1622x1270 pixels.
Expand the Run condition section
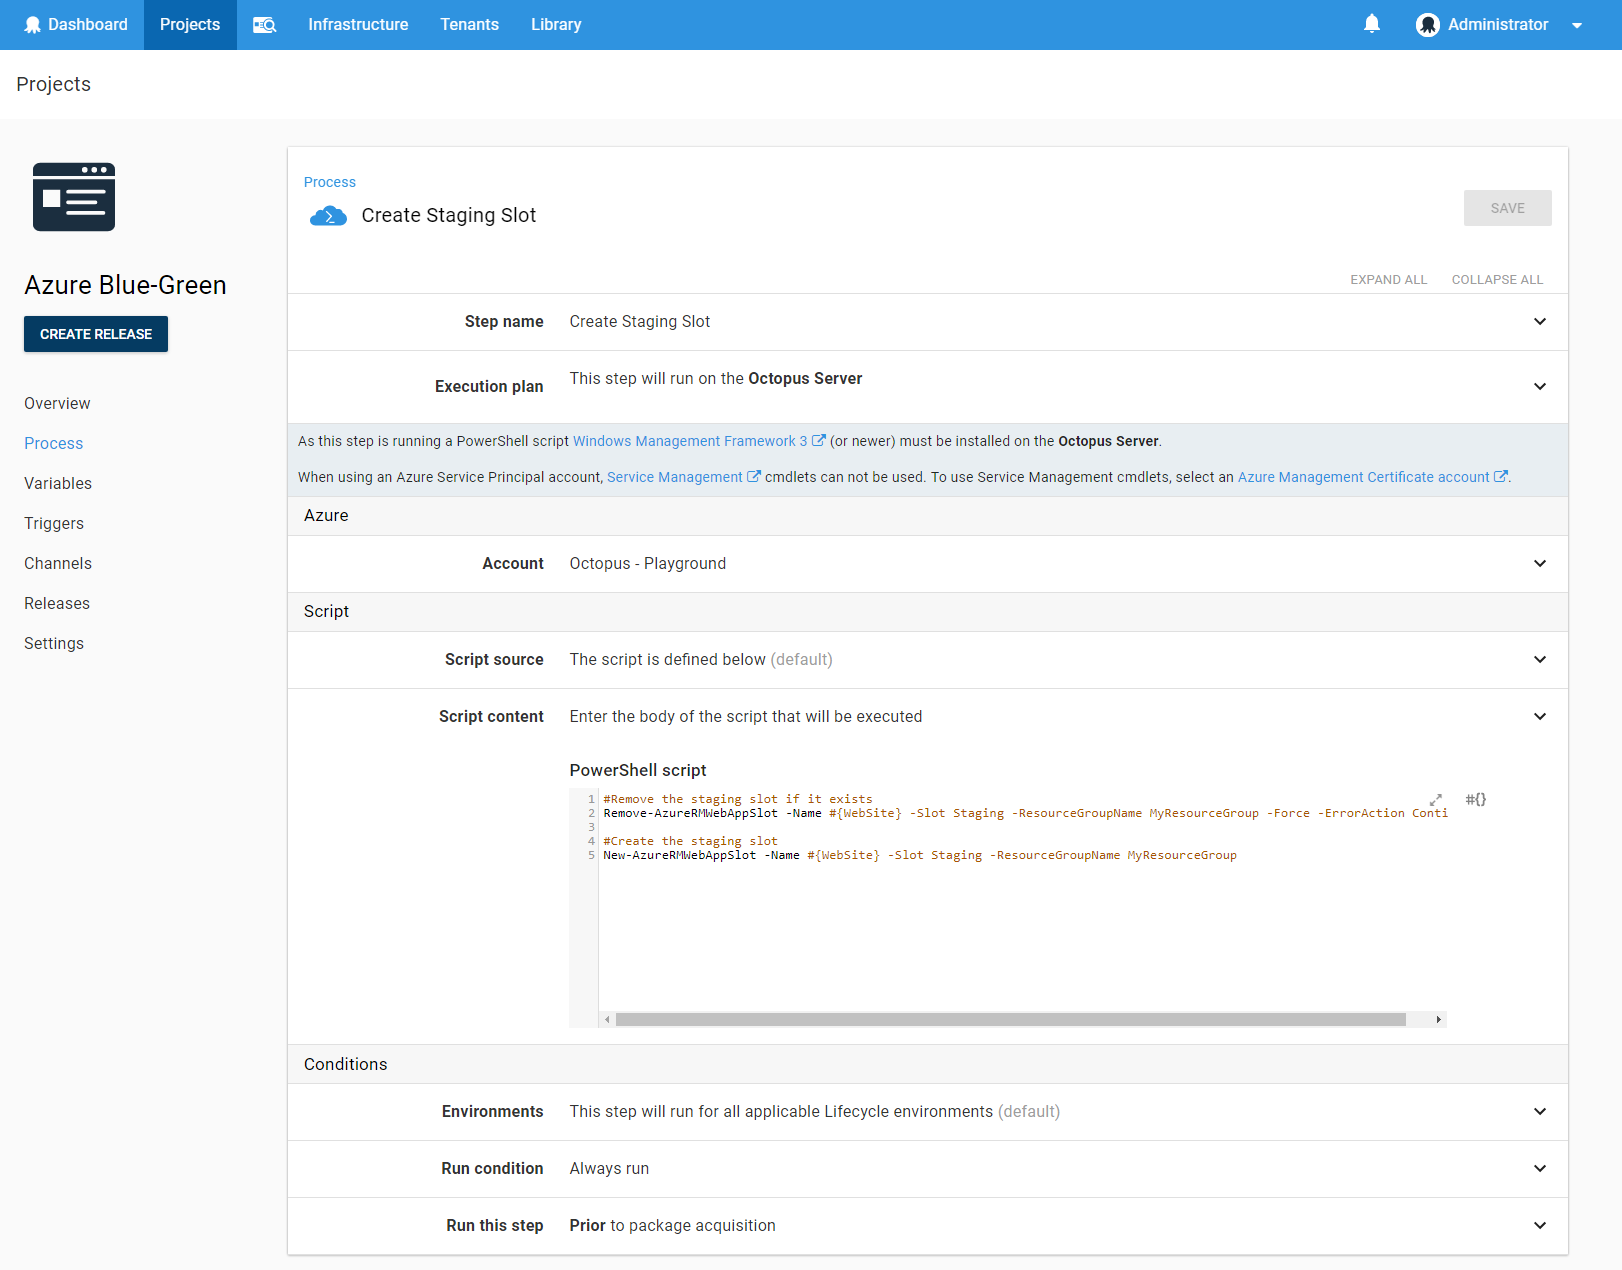[x=1540, y=1169]
